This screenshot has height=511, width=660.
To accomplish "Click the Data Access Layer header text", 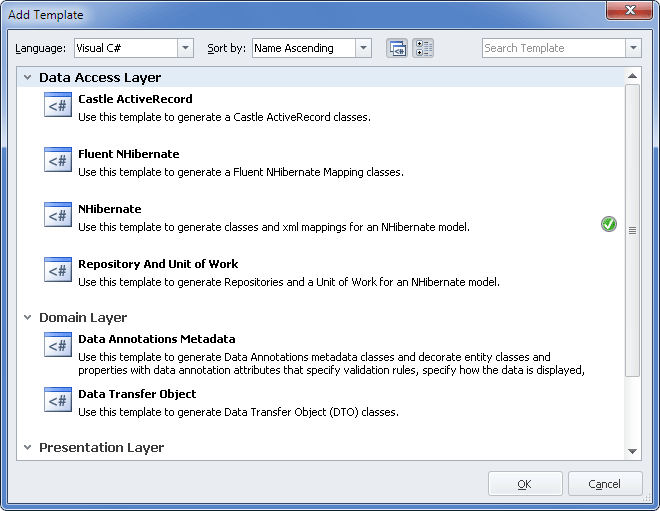I will [x=100, y=78].
